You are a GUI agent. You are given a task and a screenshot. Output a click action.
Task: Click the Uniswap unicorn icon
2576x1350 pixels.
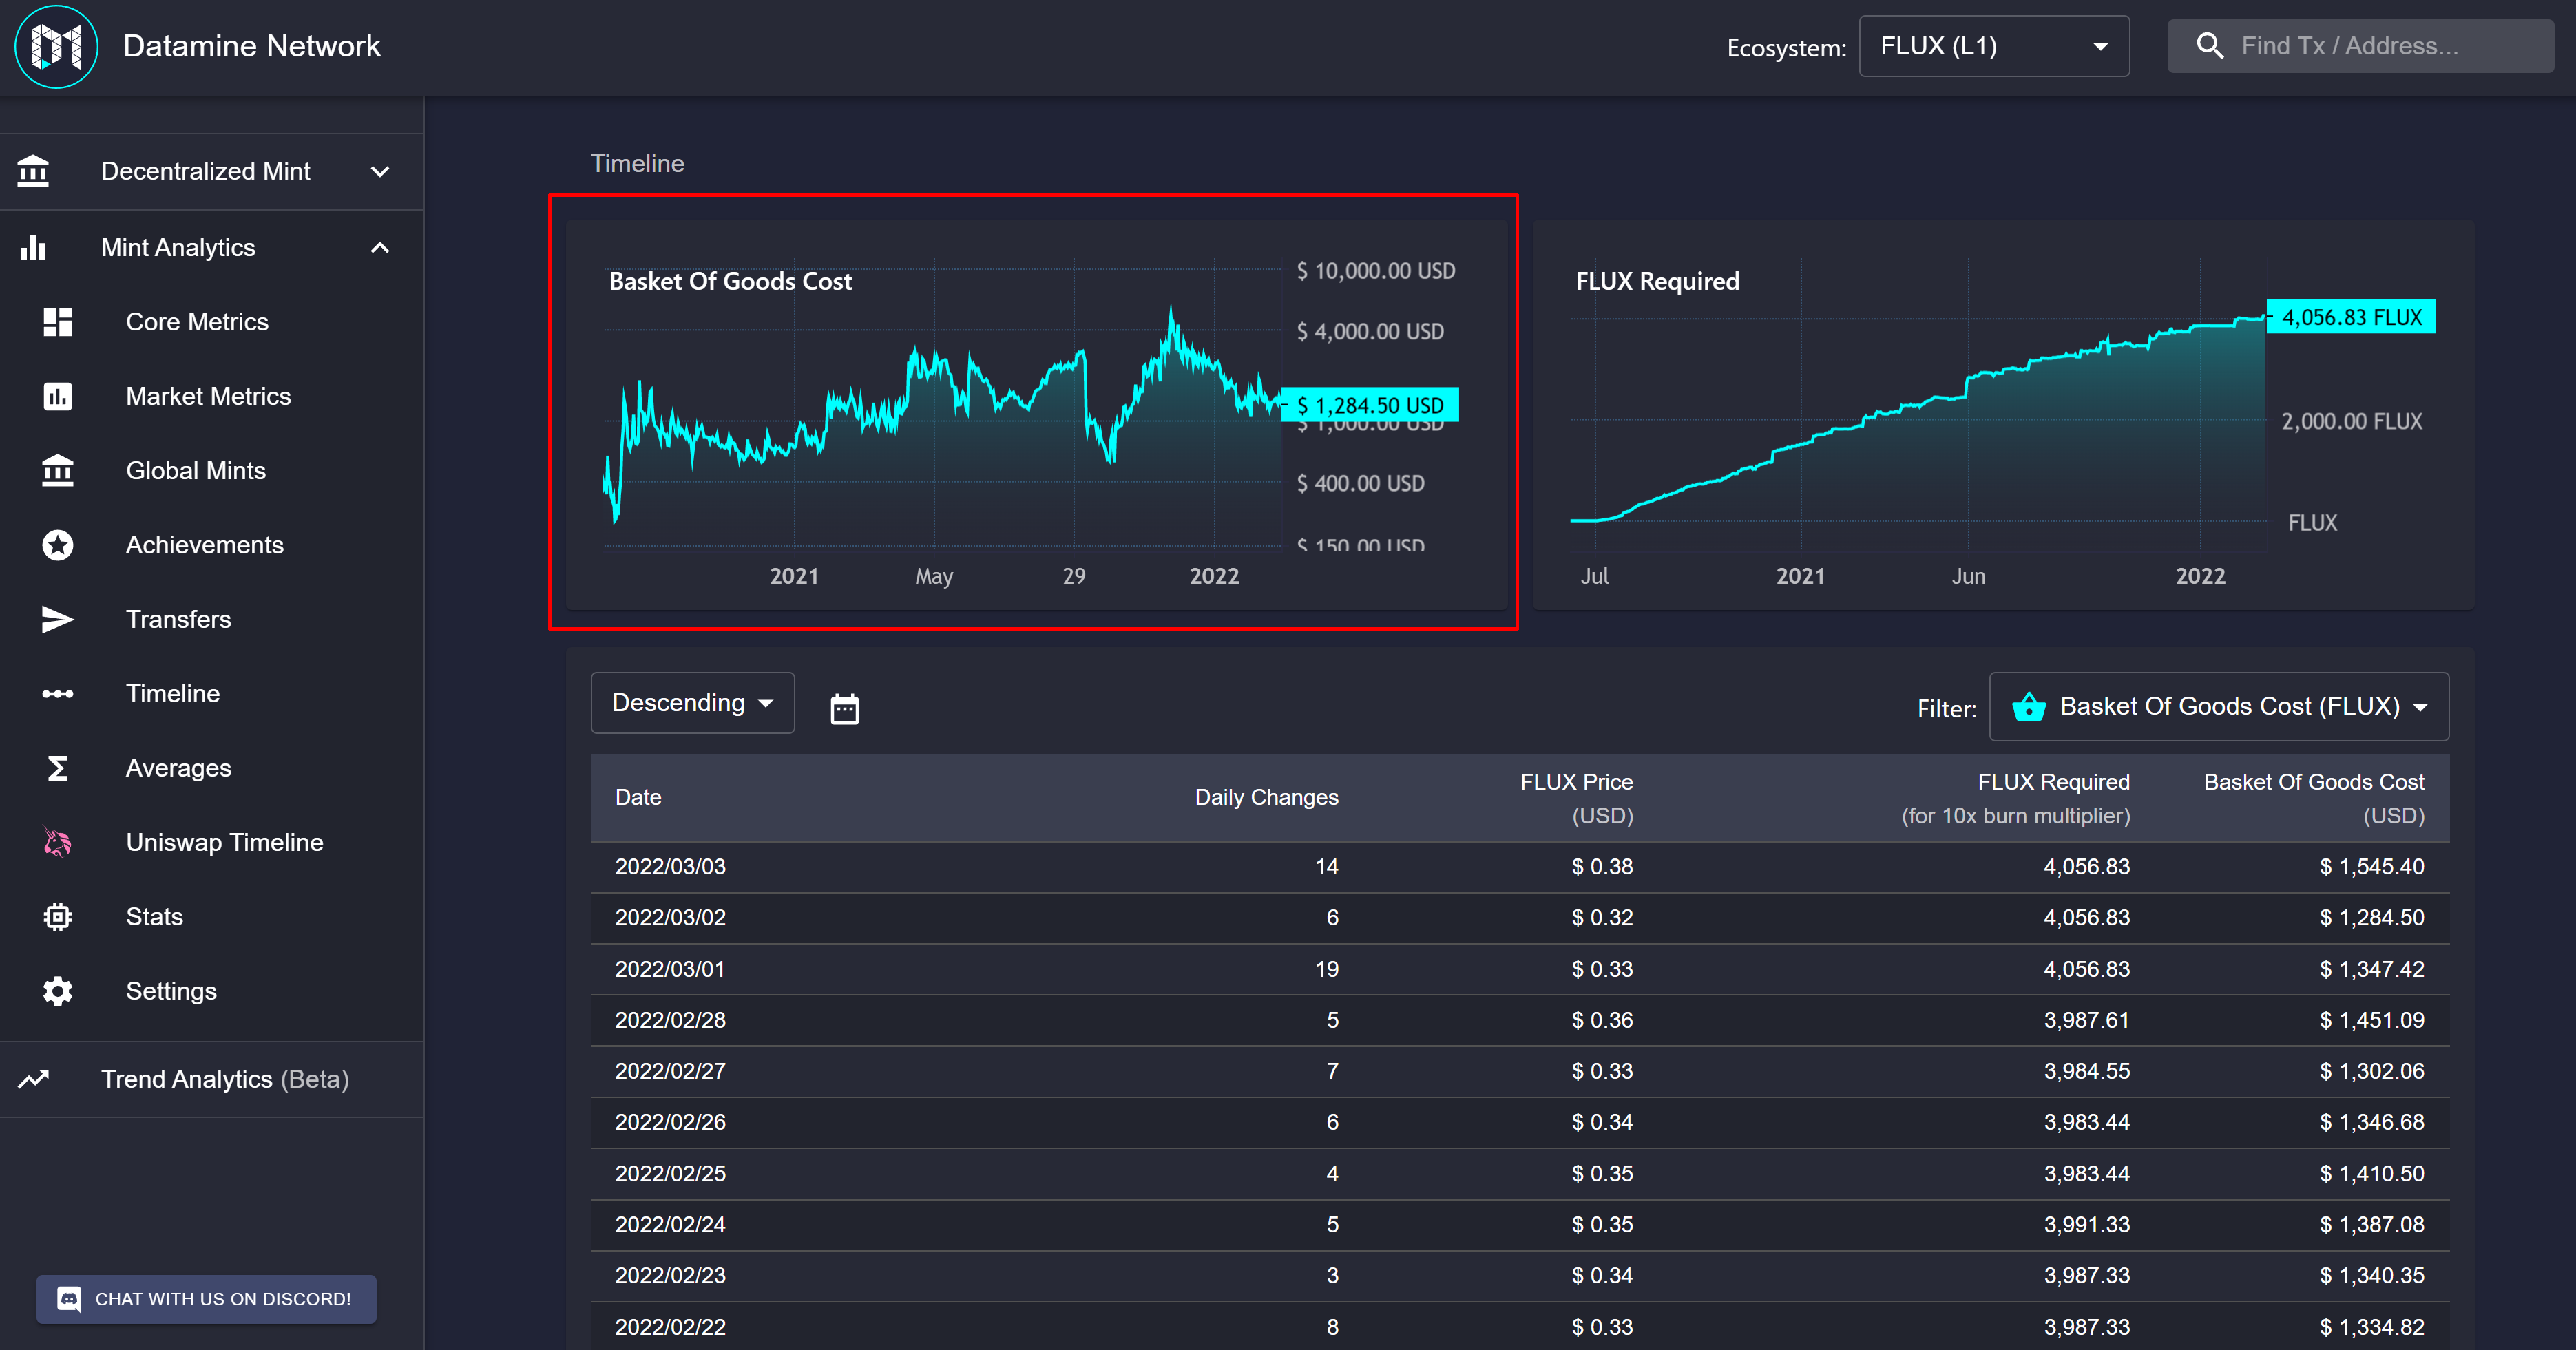[x=58, y=842]
